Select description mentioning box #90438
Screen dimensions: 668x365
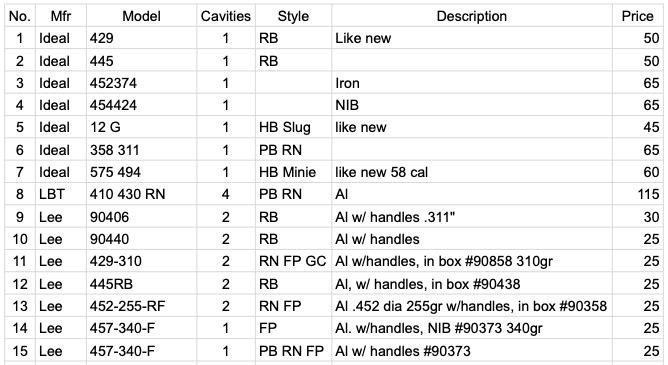point(472,284)
